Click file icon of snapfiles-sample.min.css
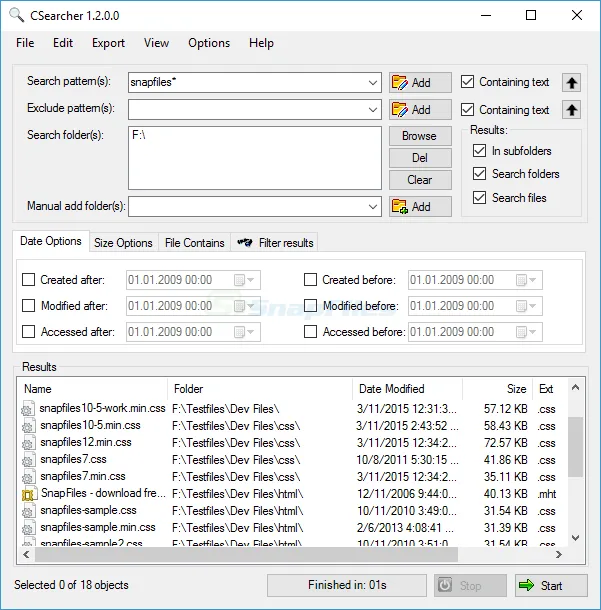601x610 pixels. [x=28, y=528]
